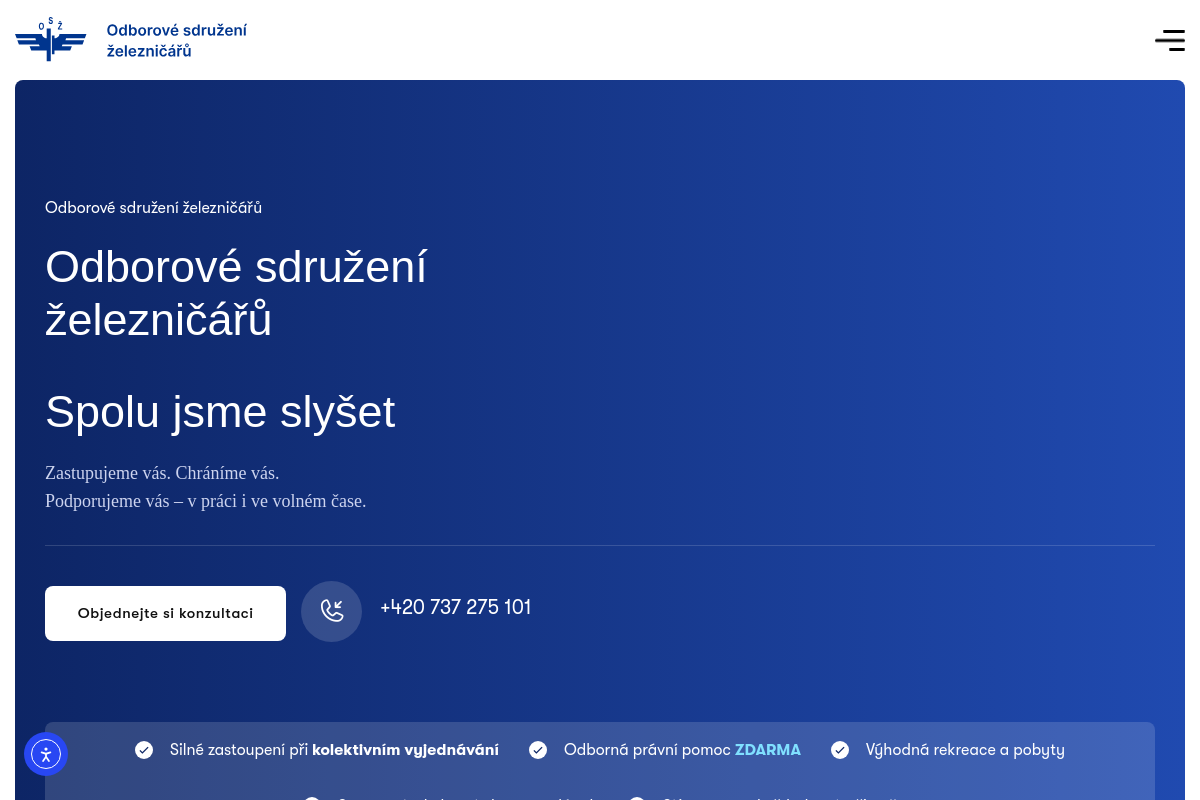Image resolution: width=1200 pixels, height=800 pixels.
Task: Click the small breadcrumb label above the heading
Action: 153,208
